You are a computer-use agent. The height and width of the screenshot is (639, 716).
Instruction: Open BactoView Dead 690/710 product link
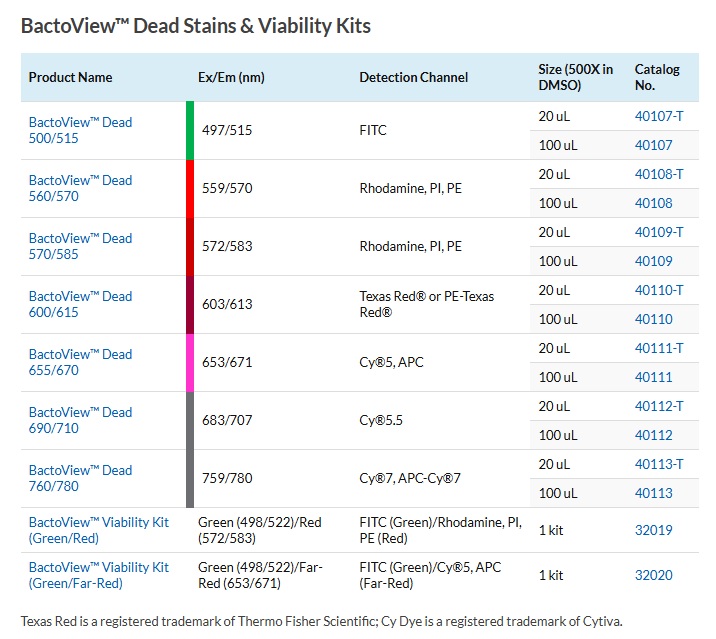pos(80,420)
